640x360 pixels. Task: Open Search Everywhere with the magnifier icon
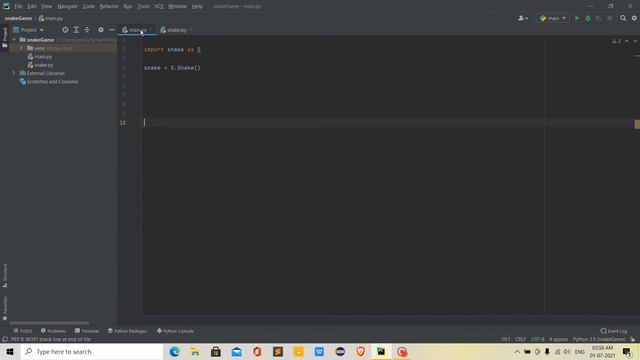623,18
